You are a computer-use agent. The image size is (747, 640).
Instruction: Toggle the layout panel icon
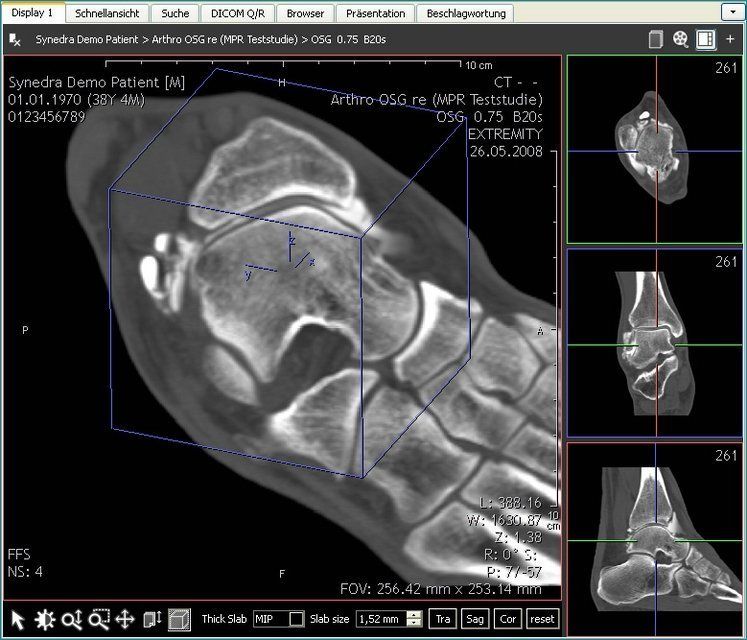click(x=706, y=39)
